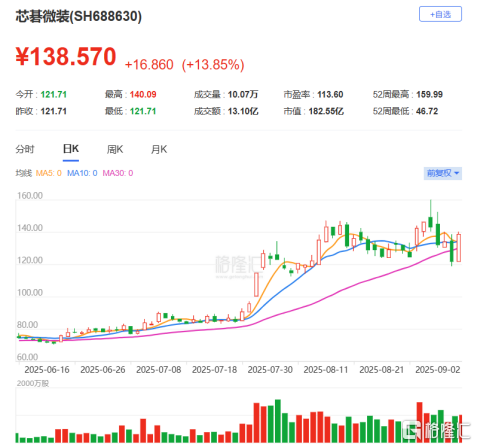Expand the 前复权 adjustment dropdown

click(443, 173)
